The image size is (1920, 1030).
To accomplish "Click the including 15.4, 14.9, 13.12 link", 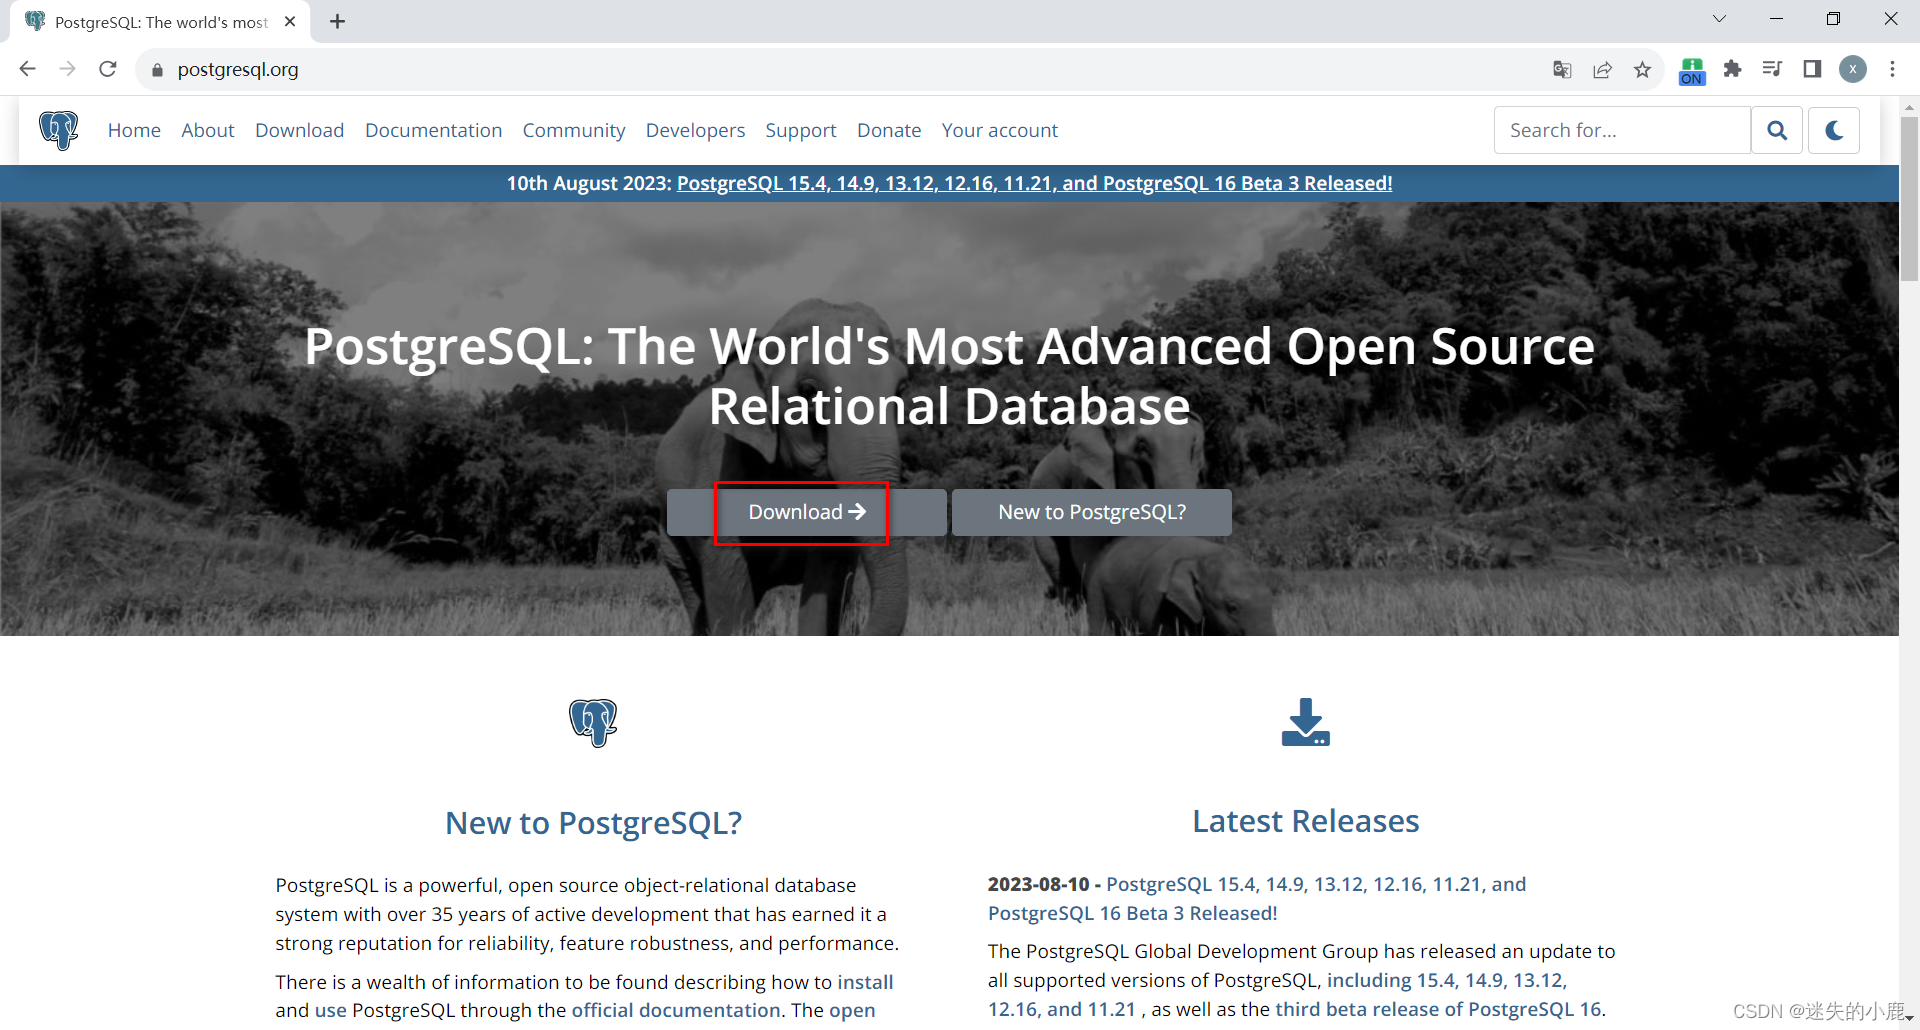I will point(1277,994).
